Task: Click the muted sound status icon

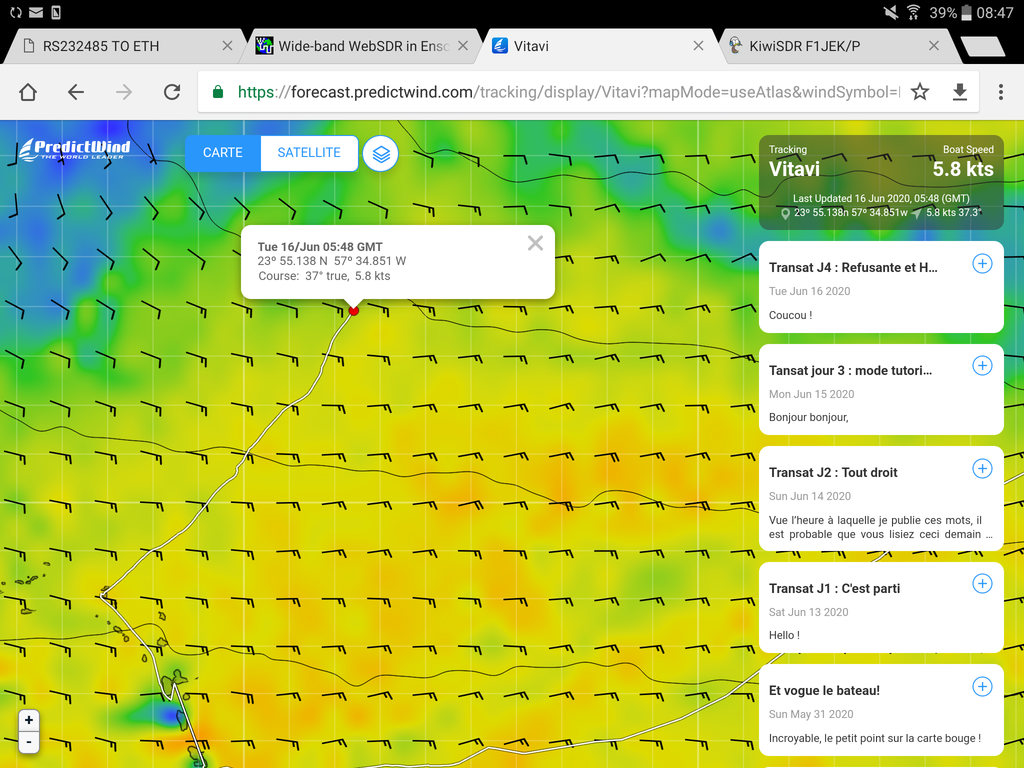Action: (890, 12)
